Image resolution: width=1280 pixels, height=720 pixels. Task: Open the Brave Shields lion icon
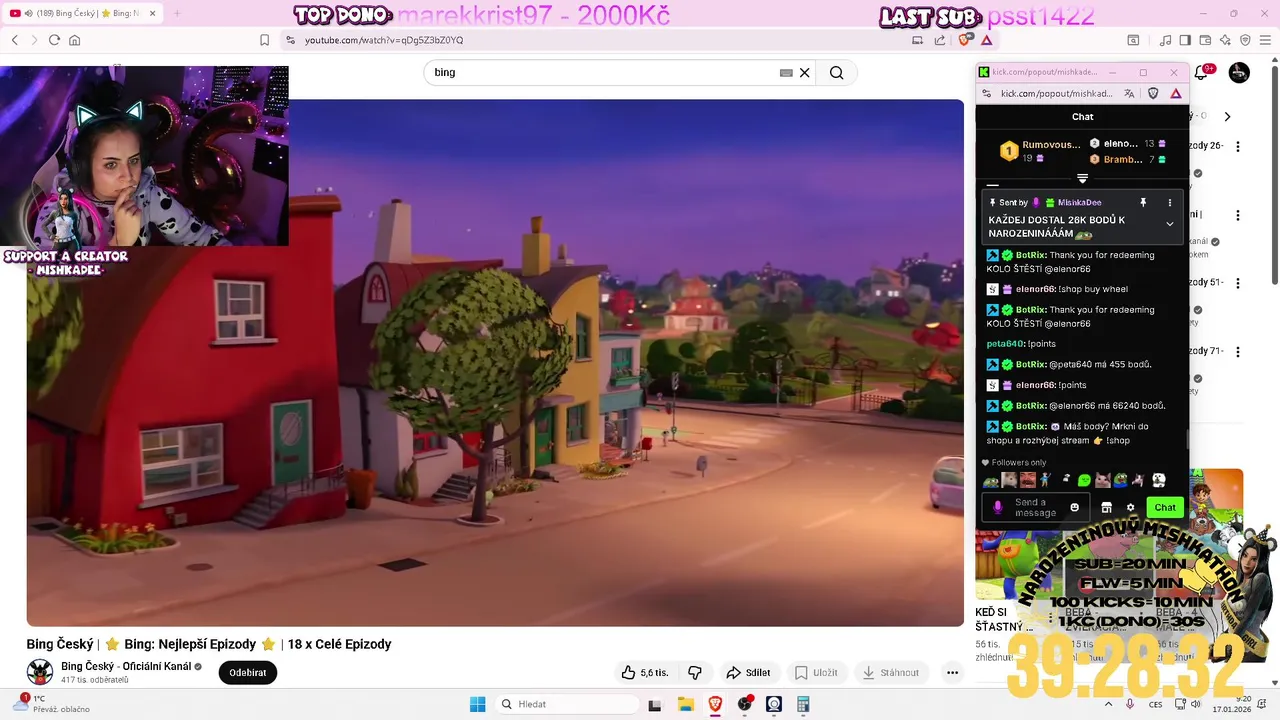coord(965,40)
